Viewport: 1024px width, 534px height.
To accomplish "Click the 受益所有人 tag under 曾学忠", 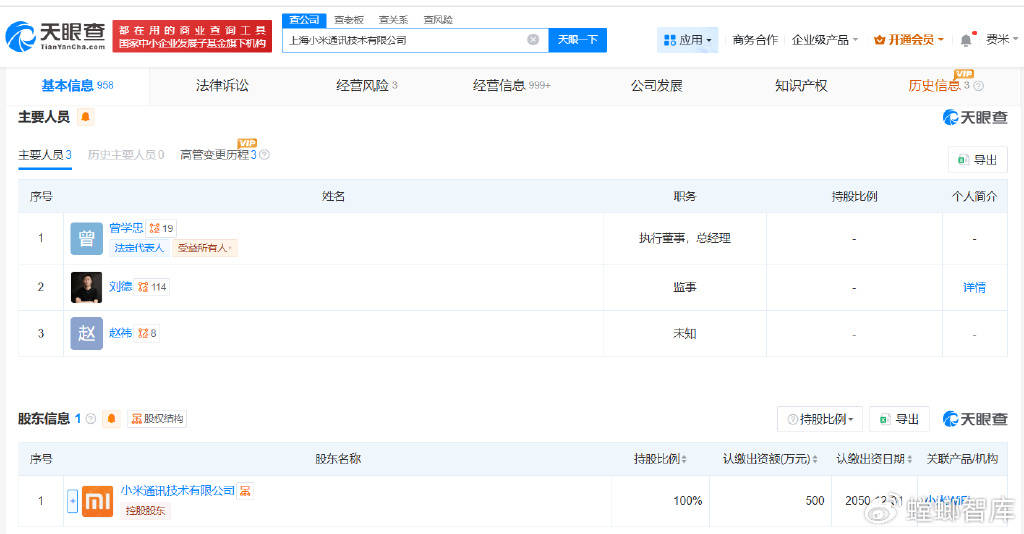I will coord(204,248).
